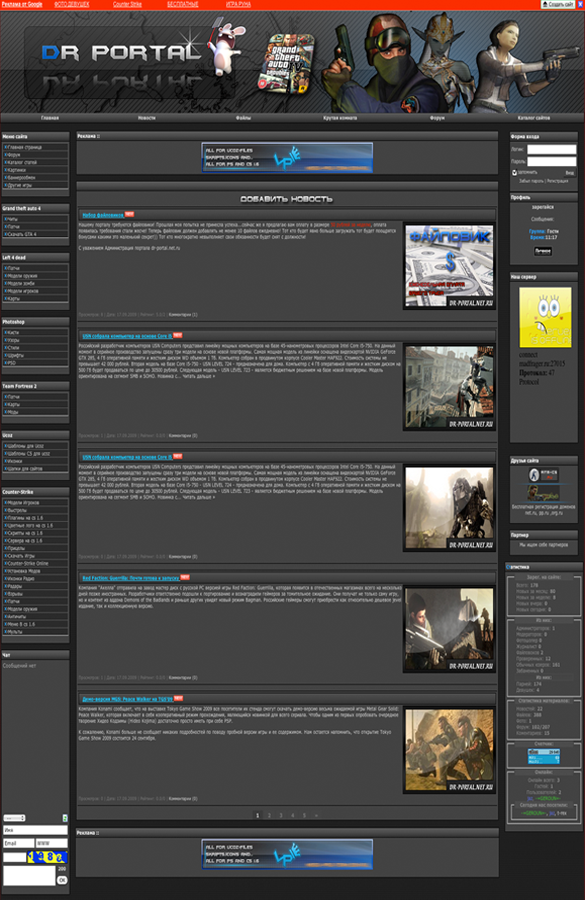Screen dimensions: 585x900
Task: Click the Вход login button
Action: point(569,173)
